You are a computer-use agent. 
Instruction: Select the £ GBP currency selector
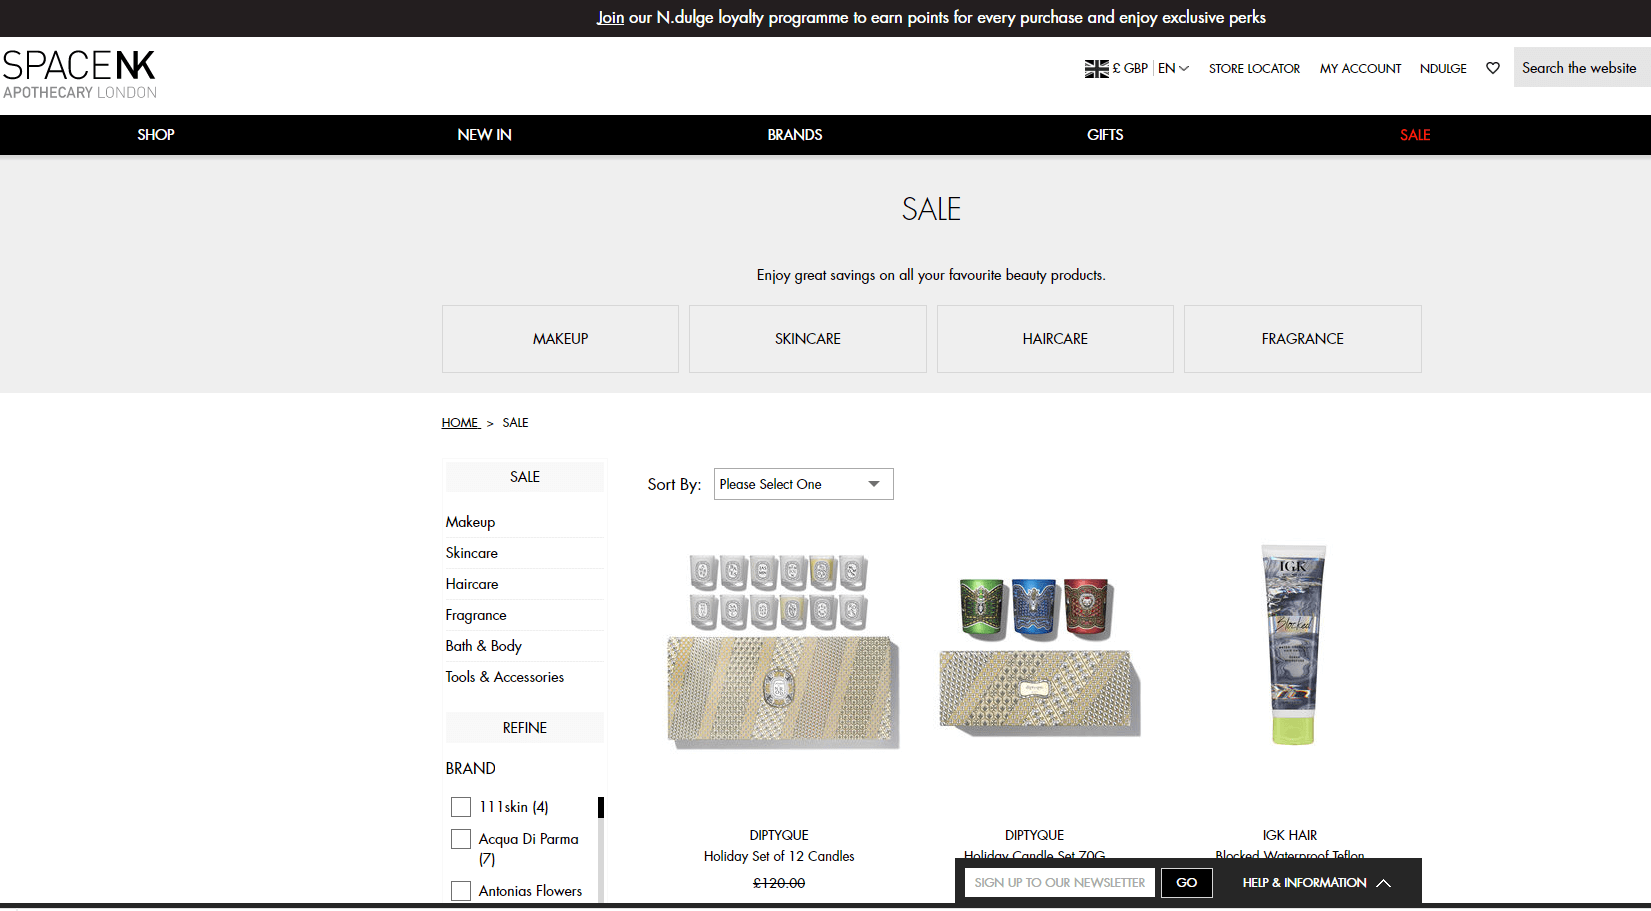pyautogui.click(x=1130, y=68)
